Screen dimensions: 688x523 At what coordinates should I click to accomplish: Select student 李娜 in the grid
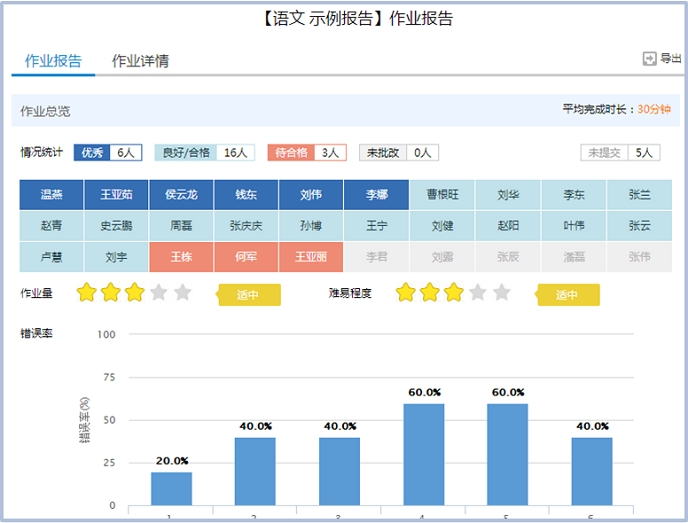(376, 195)
